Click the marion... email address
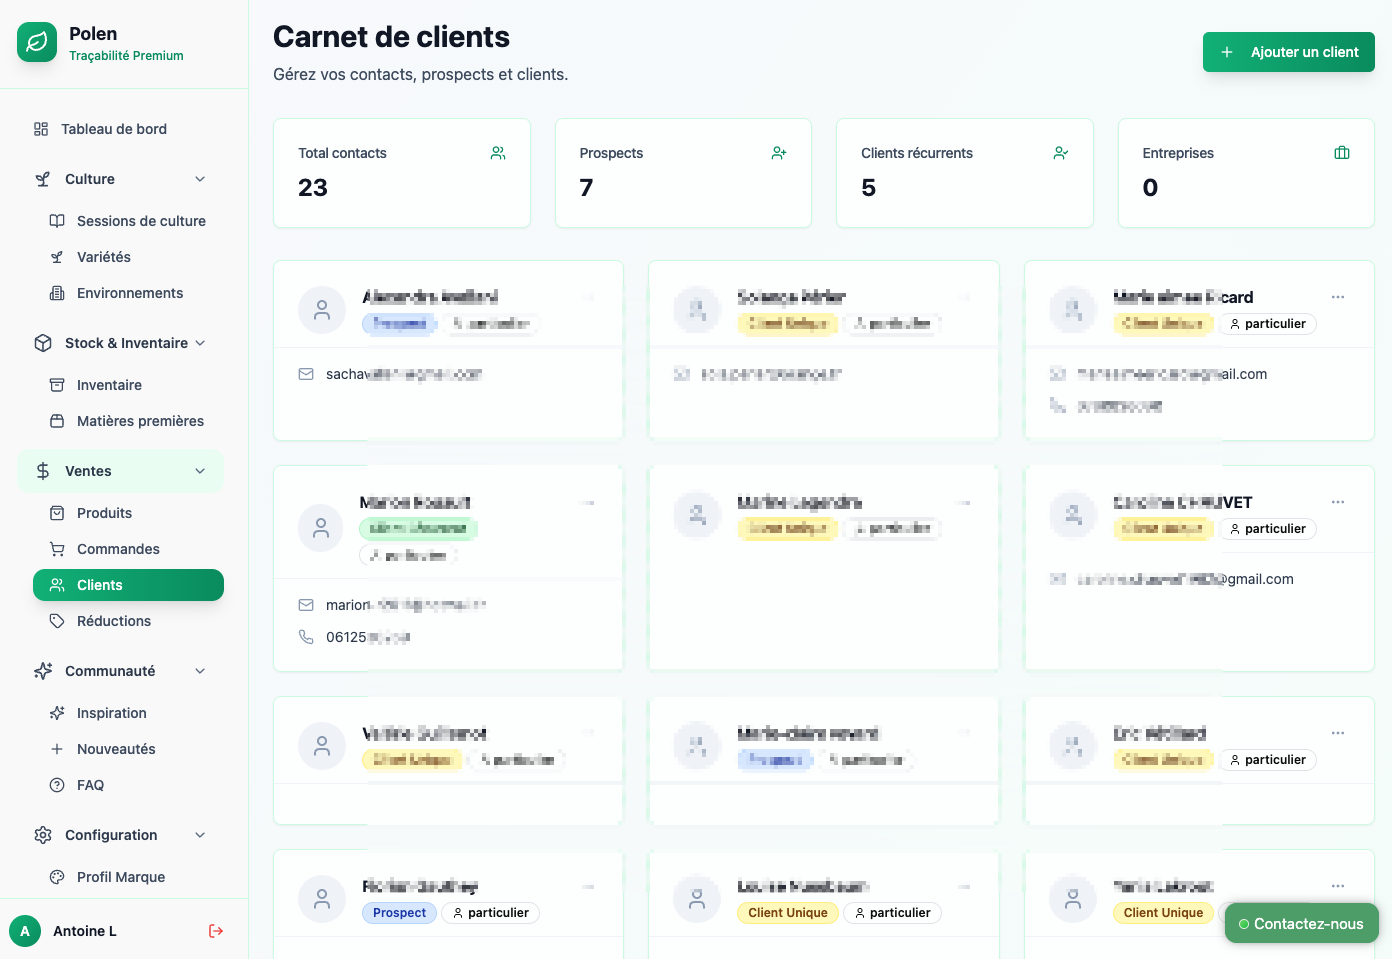1392x959 pixels. click(405, 605)
